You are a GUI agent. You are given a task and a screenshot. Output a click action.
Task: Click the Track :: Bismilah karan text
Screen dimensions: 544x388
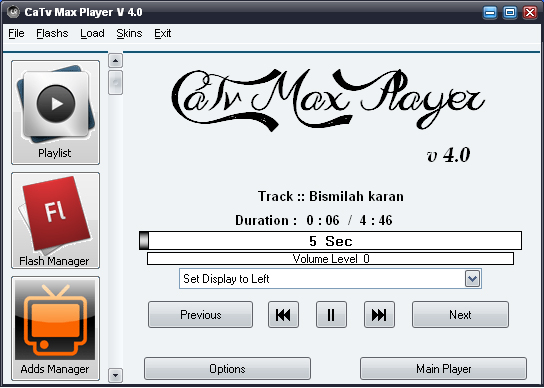[331, 196]
